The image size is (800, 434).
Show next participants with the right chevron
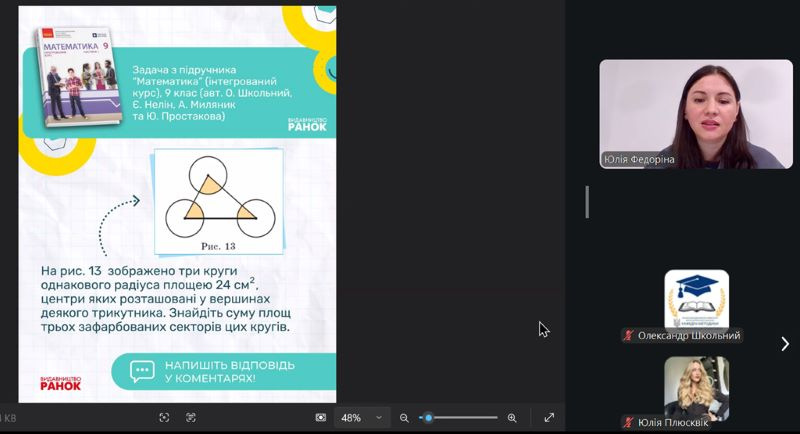[x=785, y=344]
